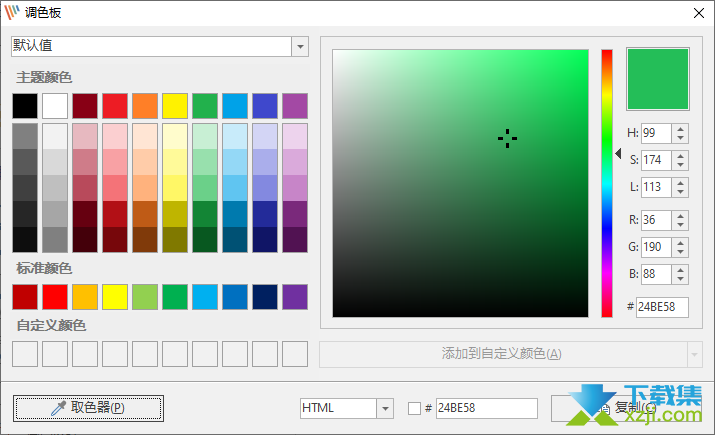Pick the violet standard color swatch
This screenshot has width=715, height=435.
pyautogui.click(x=295, y=297)
